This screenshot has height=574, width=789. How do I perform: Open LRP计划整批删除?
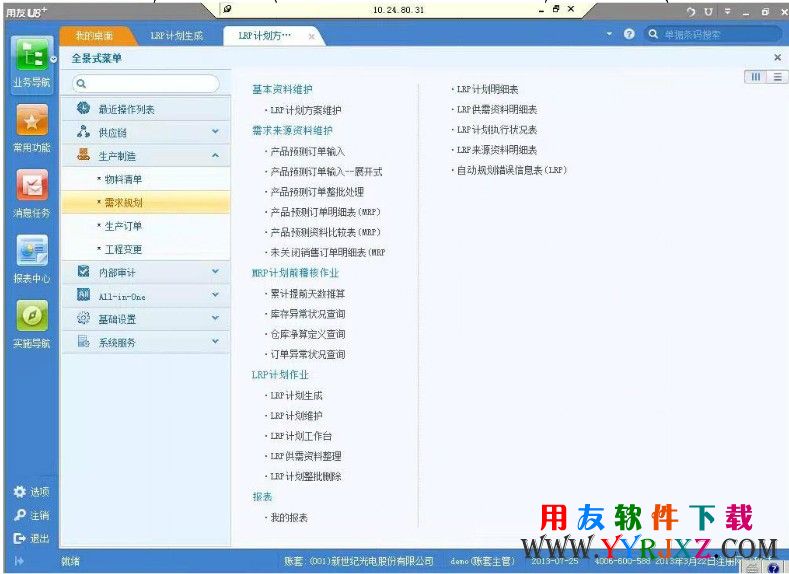(306, 476)
